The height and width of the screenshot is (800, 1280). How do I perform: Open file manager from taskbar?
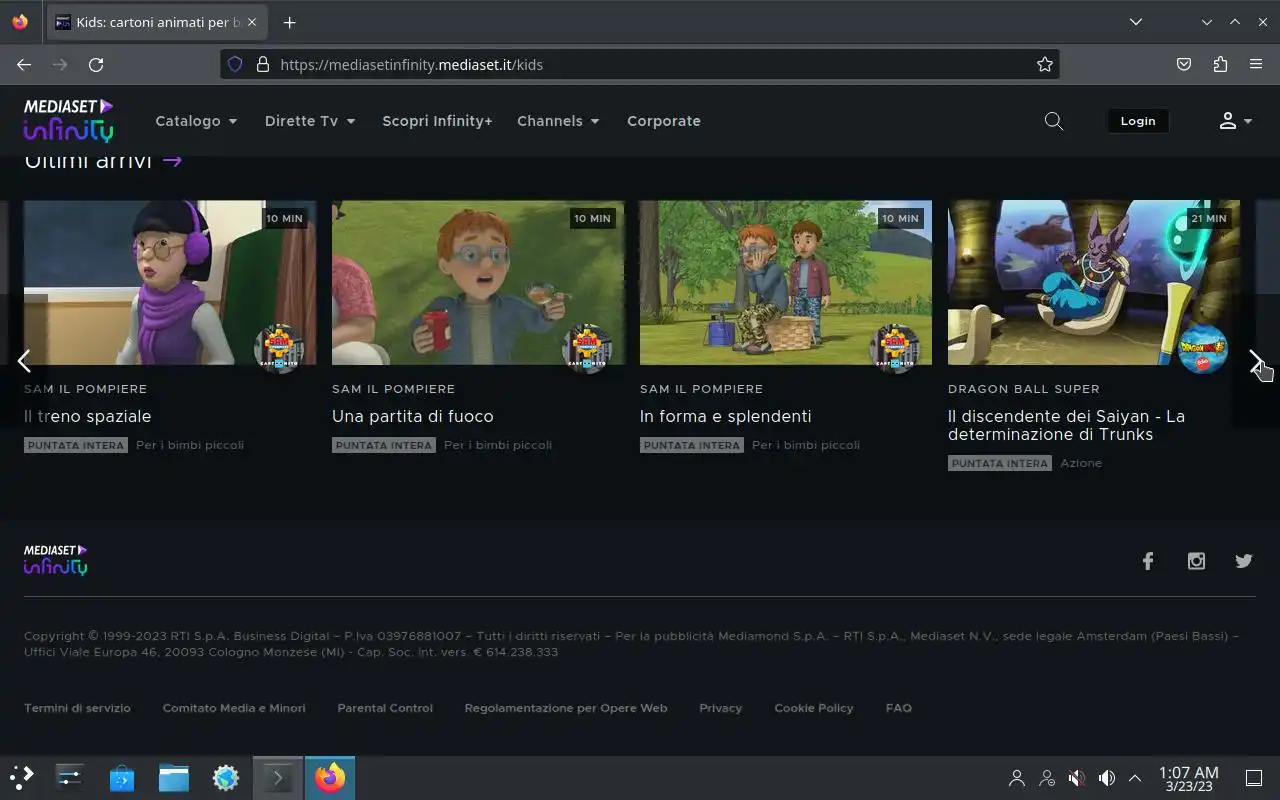174,777
